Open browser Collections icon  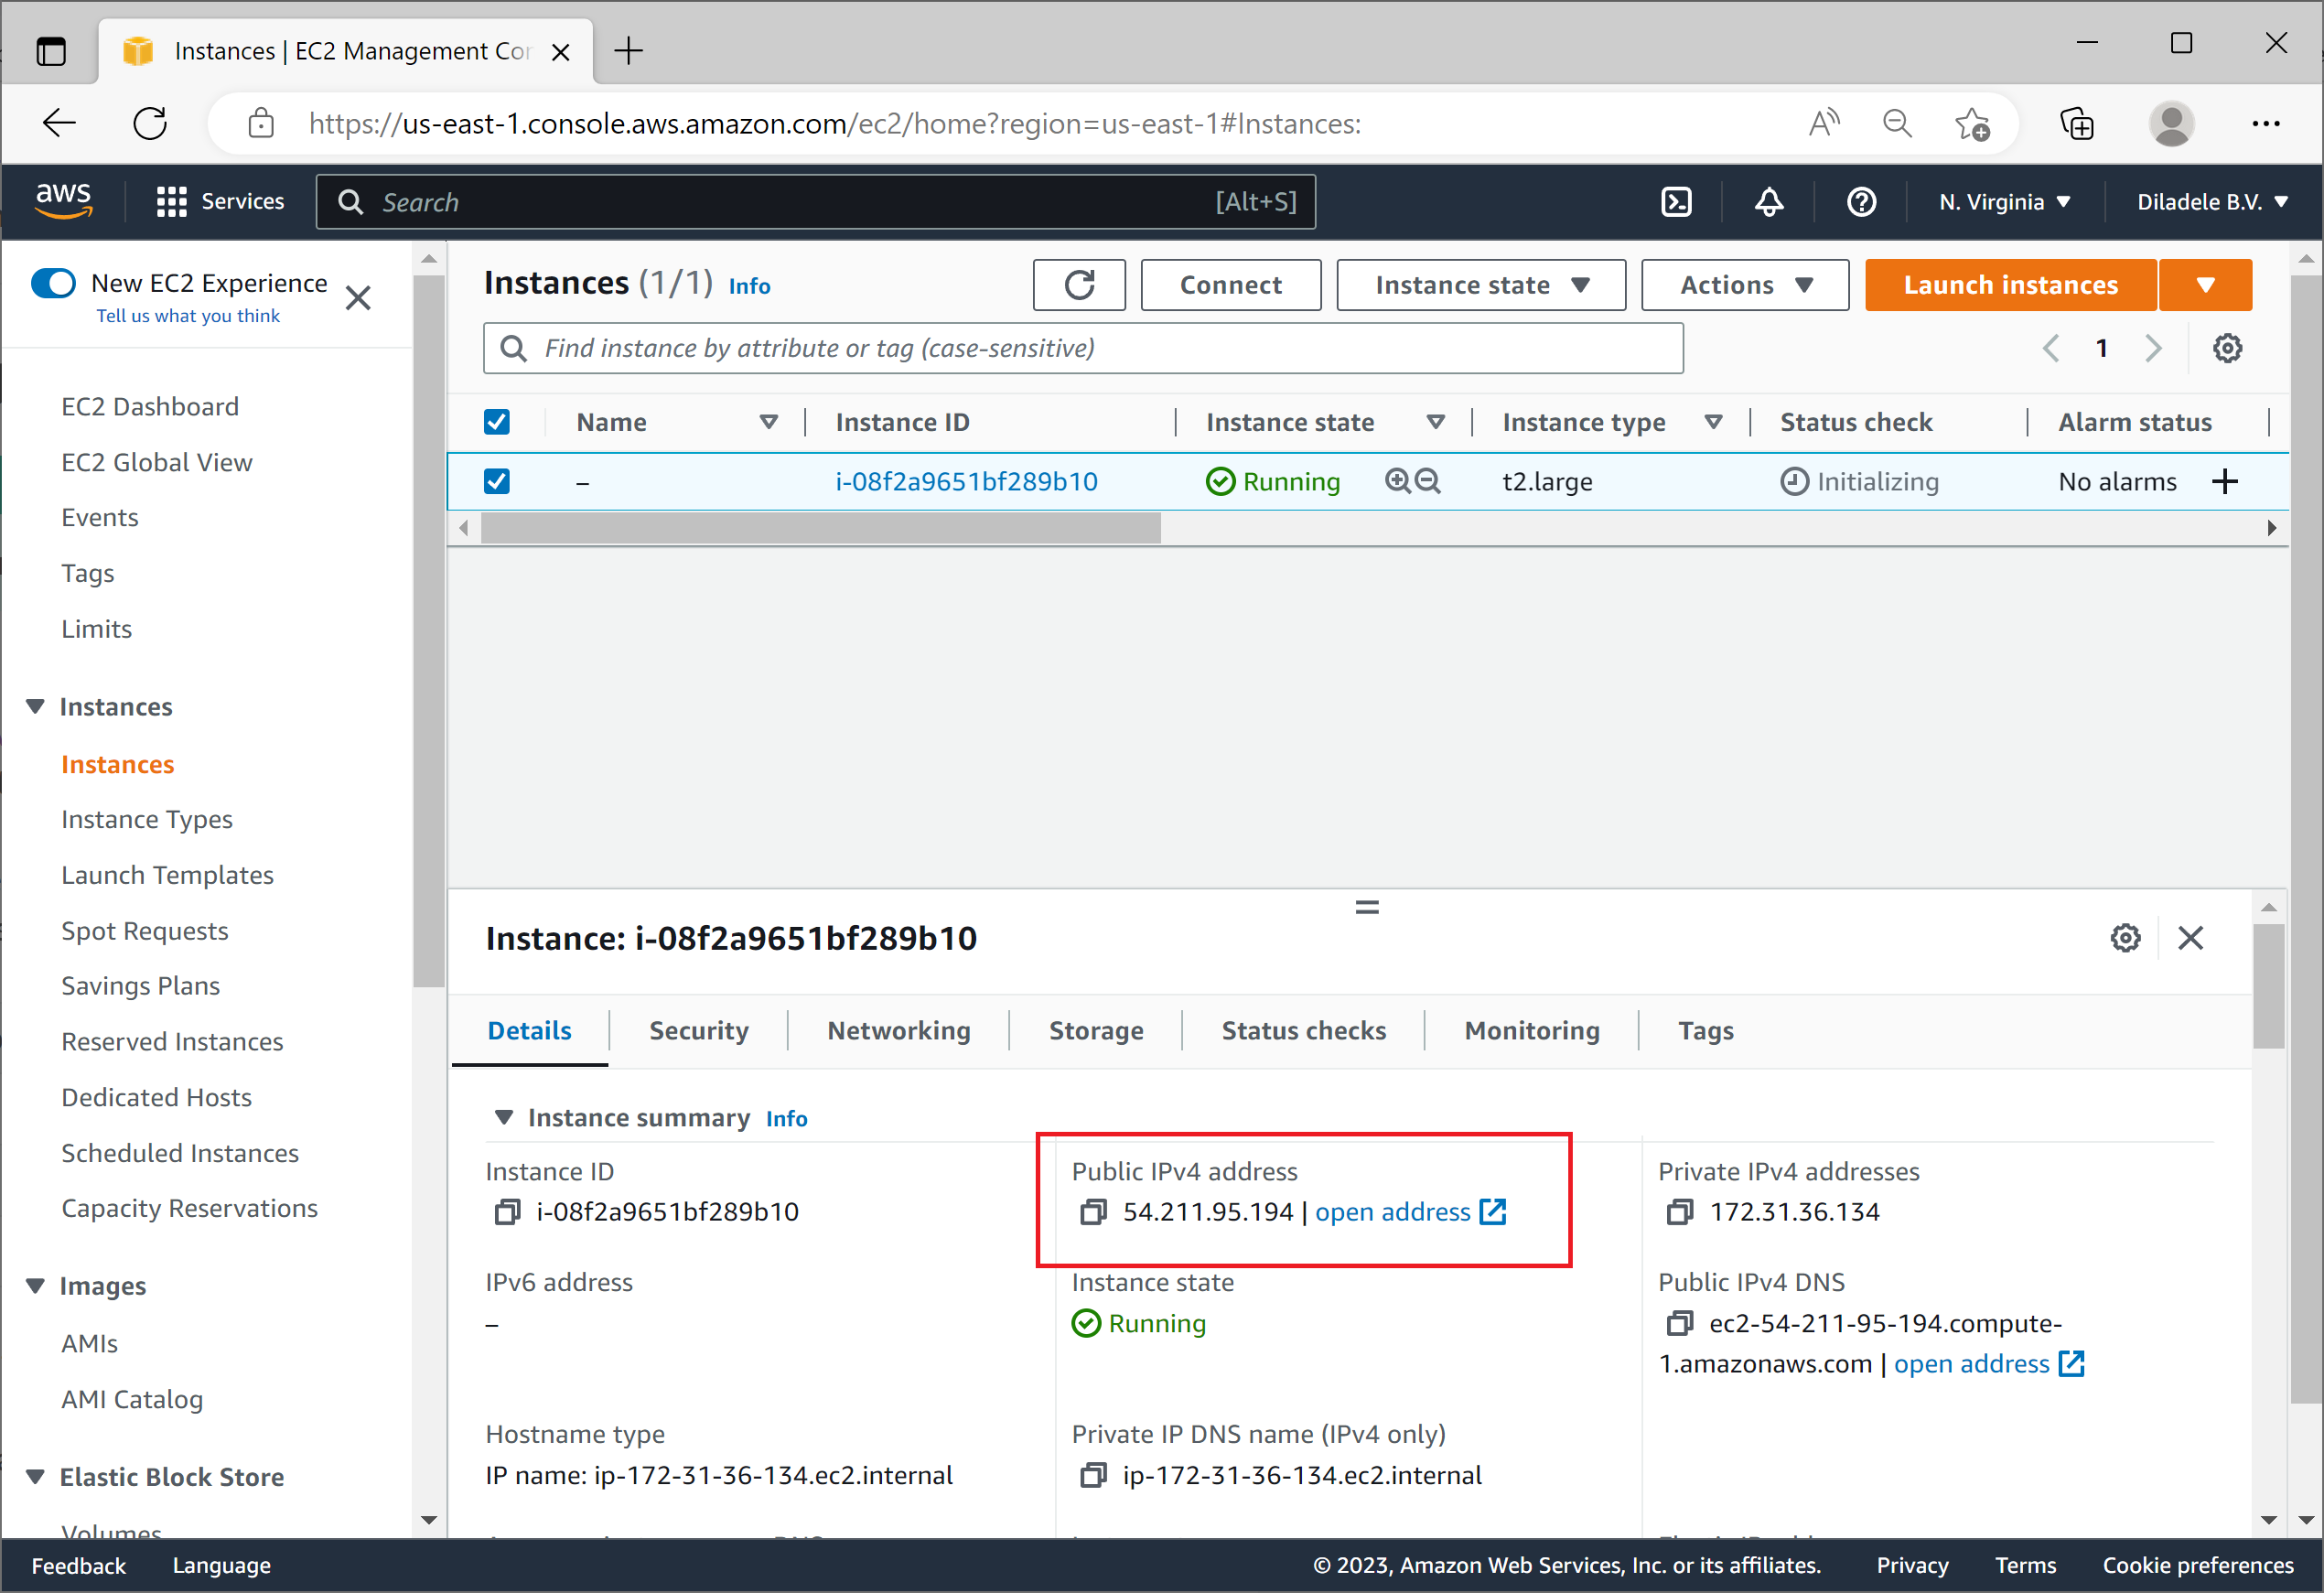[2077, 124]
